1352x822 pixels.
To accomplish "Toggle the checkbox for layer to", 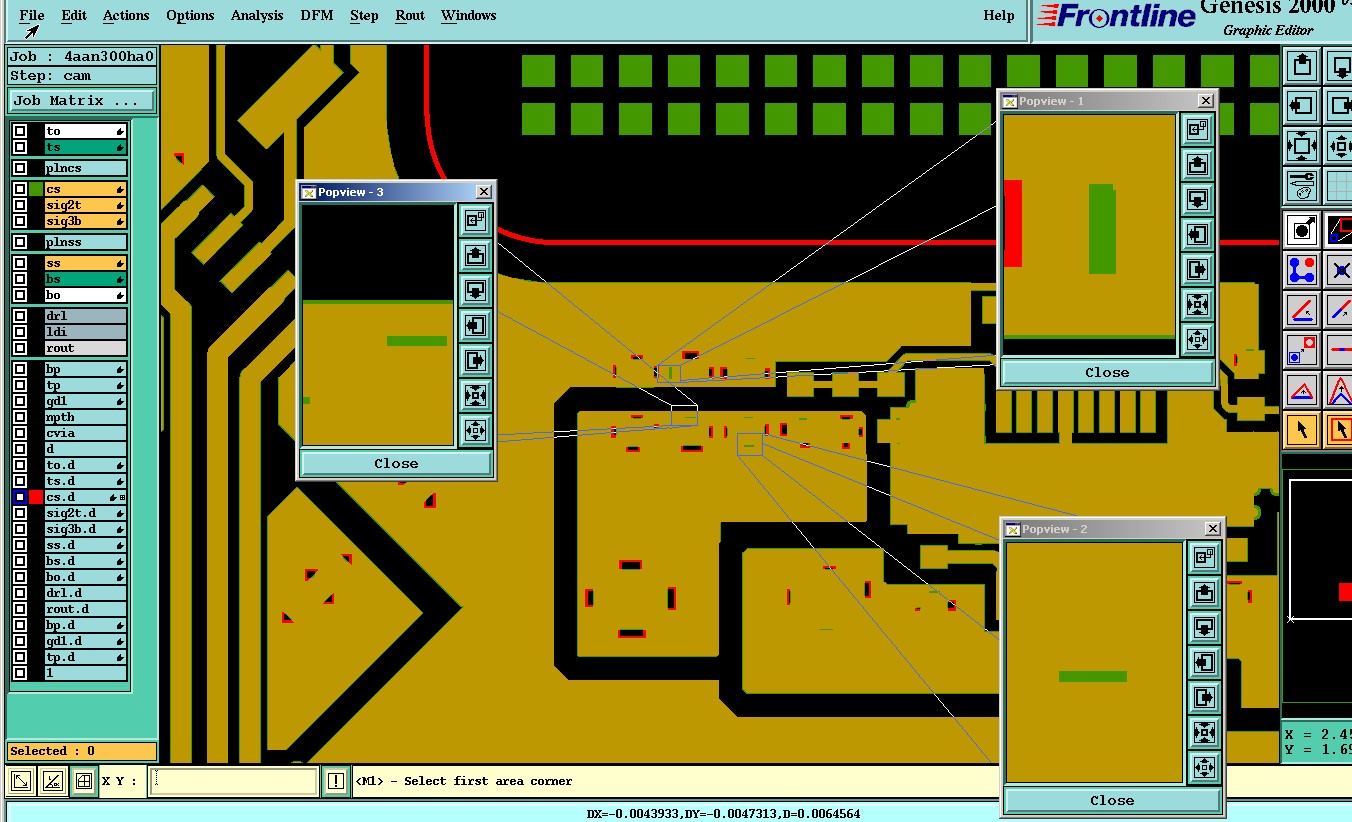I will coord(20,131).
